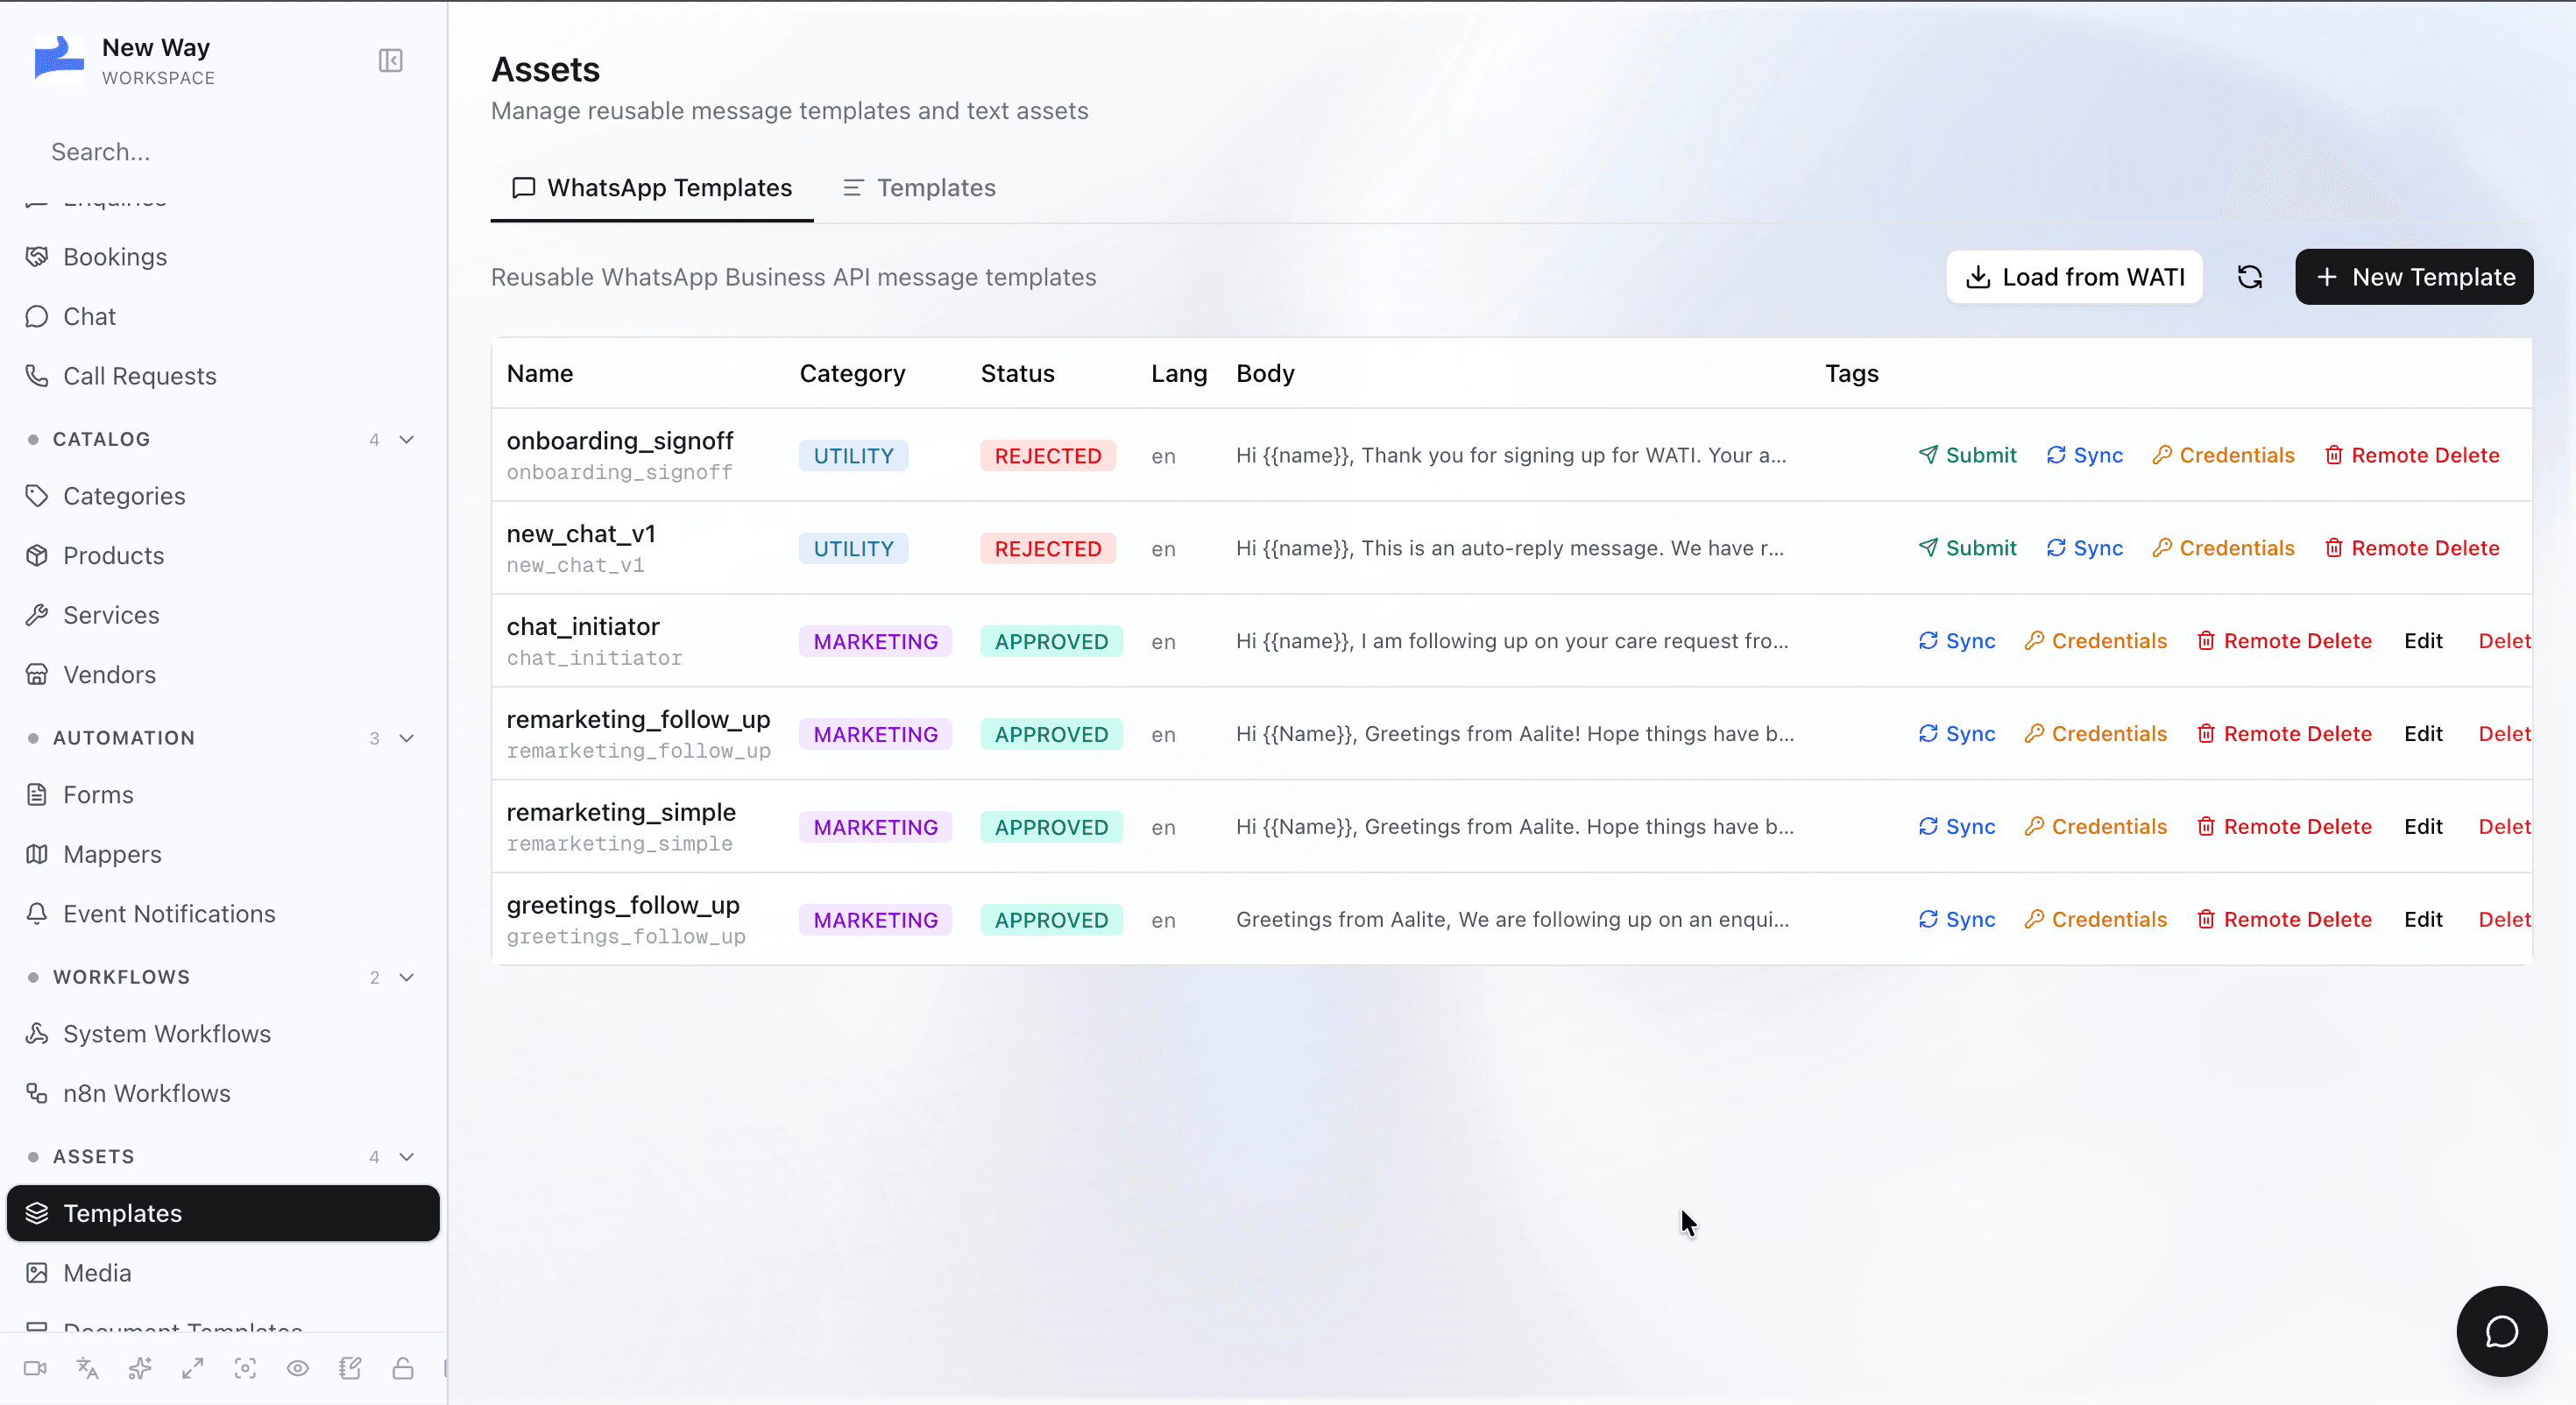This screenshot has width=2576, height=1405.
Task: Click the expand arrows icon in sidebar footer
Action: (x=193, y=1368)
